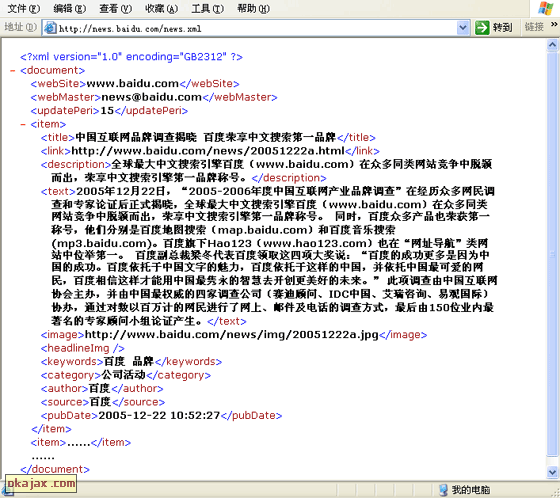560x498 pixels.
Task: Click the address bar URL field
Action: (x=256, y=28)
